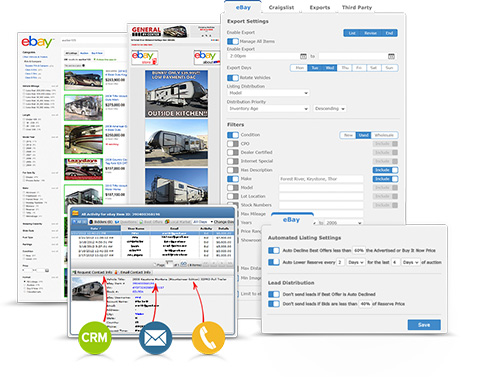Switch to the Third Party tab
Viewport: 478px width, 377px height.
pyautogui.click(x=357, y=7)
